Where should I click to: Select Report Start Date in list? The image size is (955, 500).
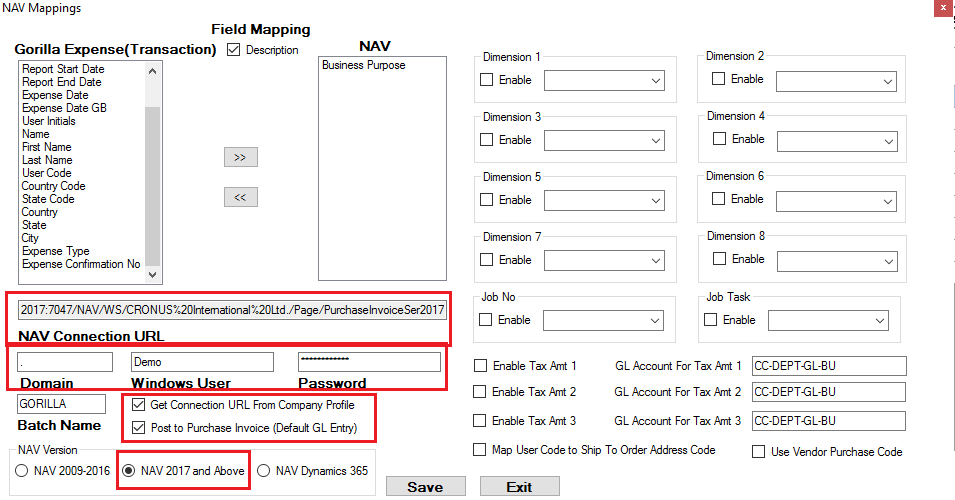coord(63,69)
